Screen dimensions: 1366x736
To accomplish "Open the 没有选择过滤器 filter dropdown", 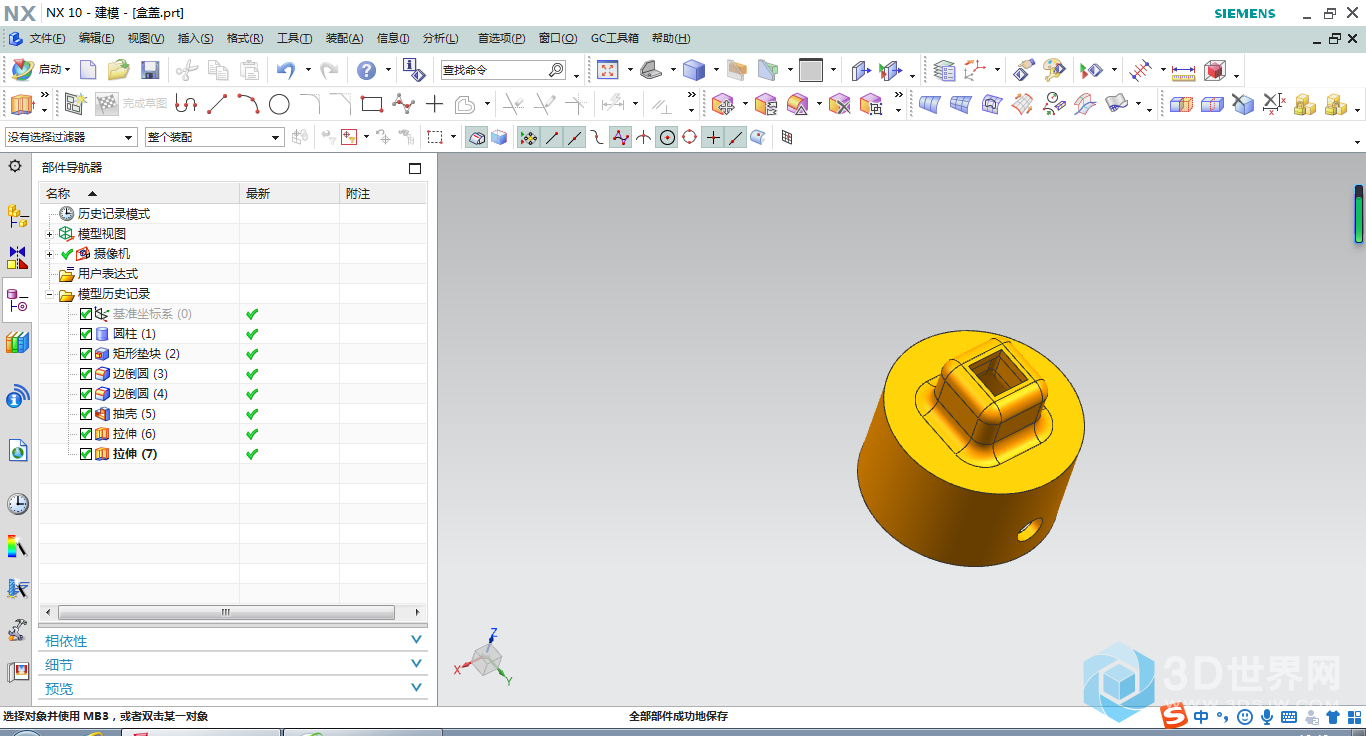I will click(71, 137).
